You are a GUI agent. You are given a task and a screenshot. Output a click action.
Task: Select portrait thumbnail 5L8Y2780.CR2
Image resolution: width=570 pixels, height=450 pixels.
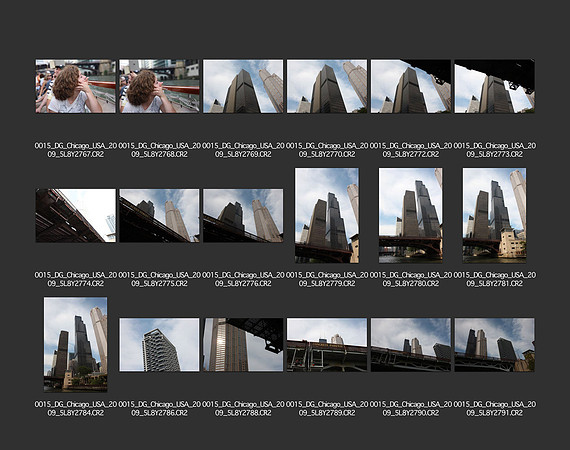point(411,215)
